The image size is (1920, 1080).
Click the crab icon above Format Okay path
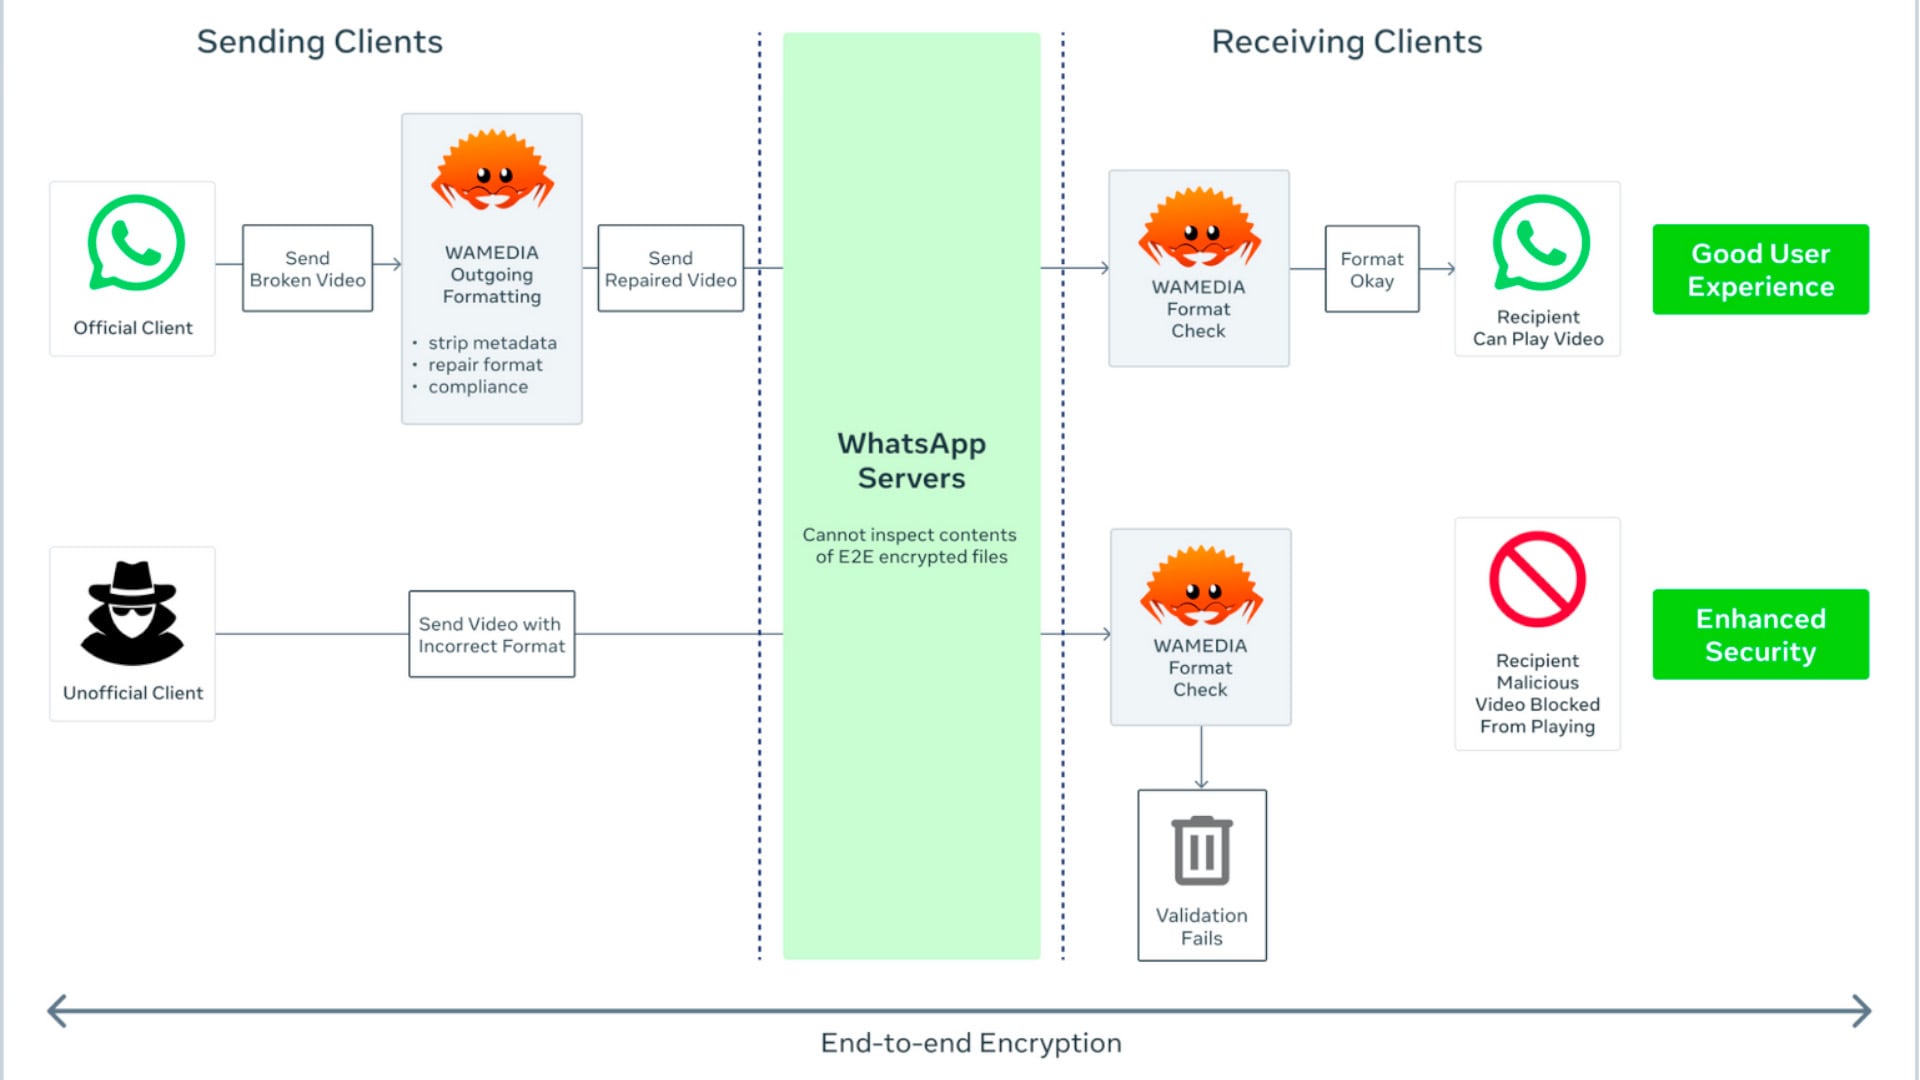click(1199, 226)
